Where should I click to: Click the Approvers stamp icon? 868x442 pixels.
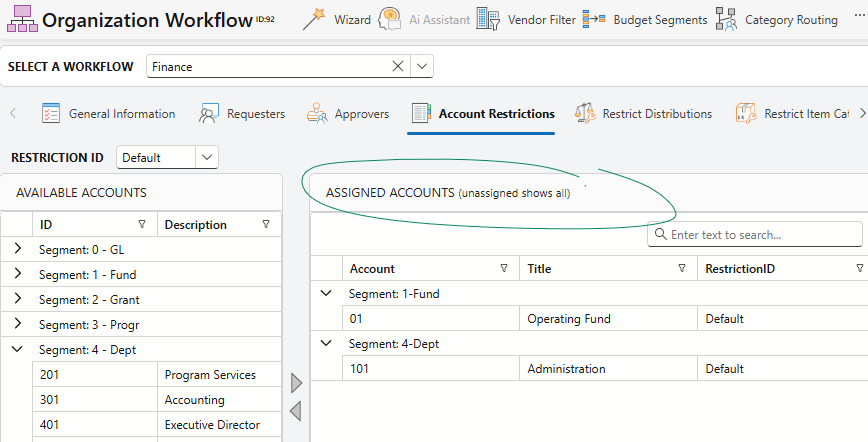(317, 114)
